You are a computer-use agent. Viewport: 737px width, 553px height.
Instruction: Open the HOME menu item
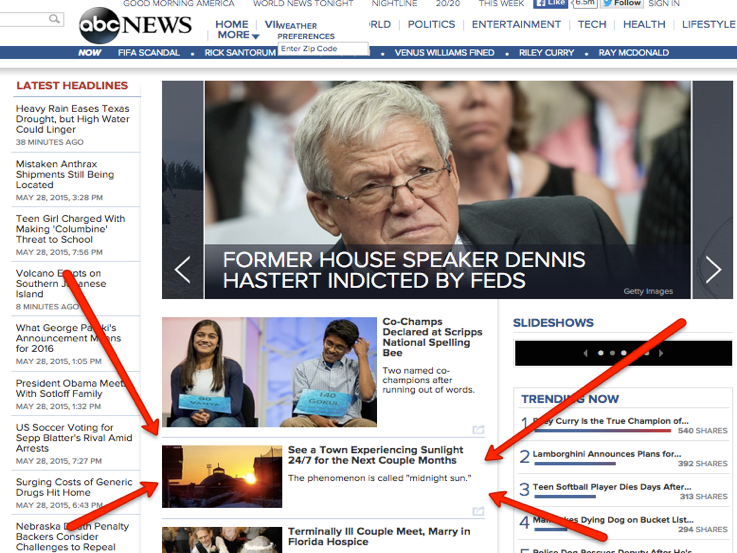(x=232, y=24)
